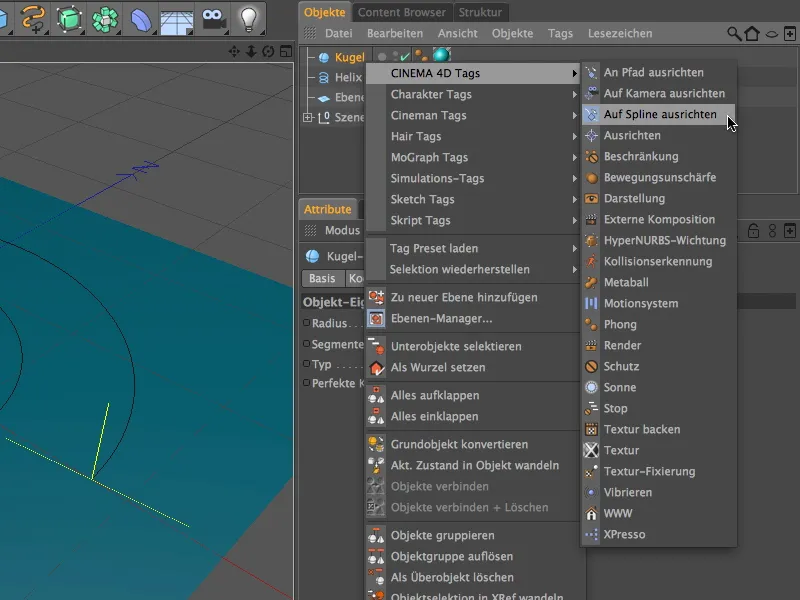Choose Auf Kamera ausrichten tag
800x600 pixels.
coord(658,93)
